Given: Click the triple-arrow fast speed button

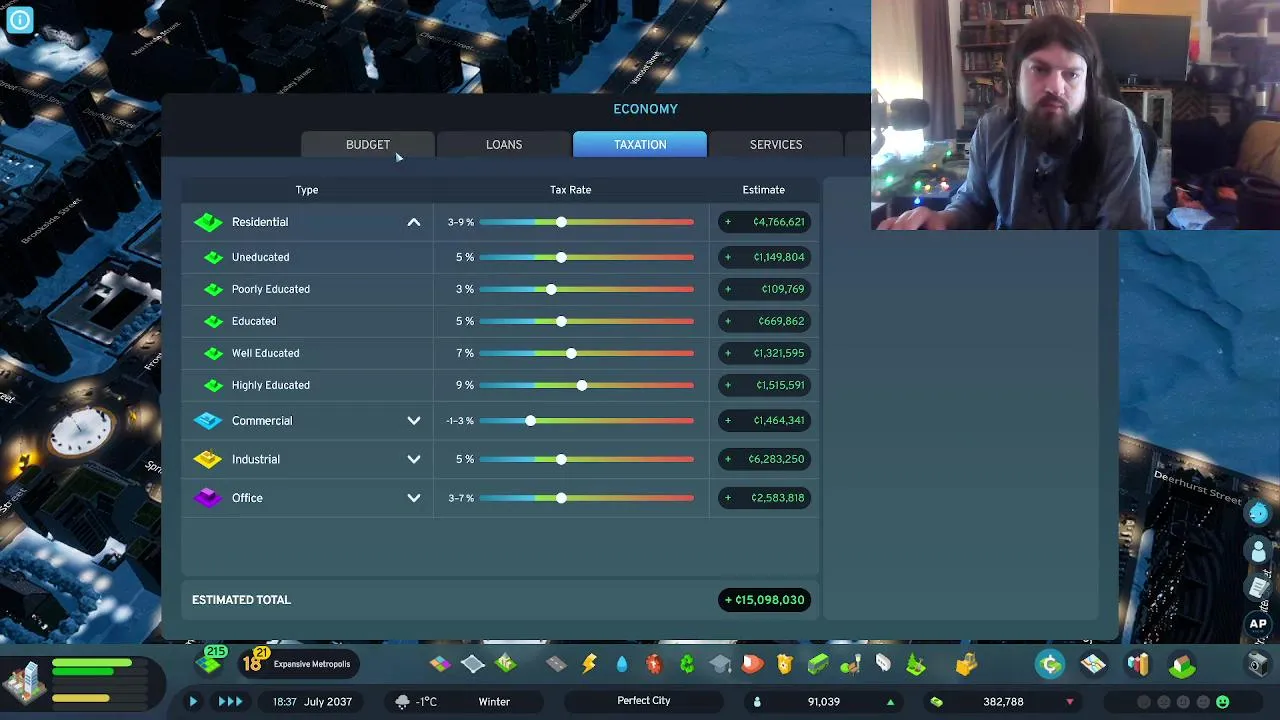Looking at the screenshot, I should point(230,702).
